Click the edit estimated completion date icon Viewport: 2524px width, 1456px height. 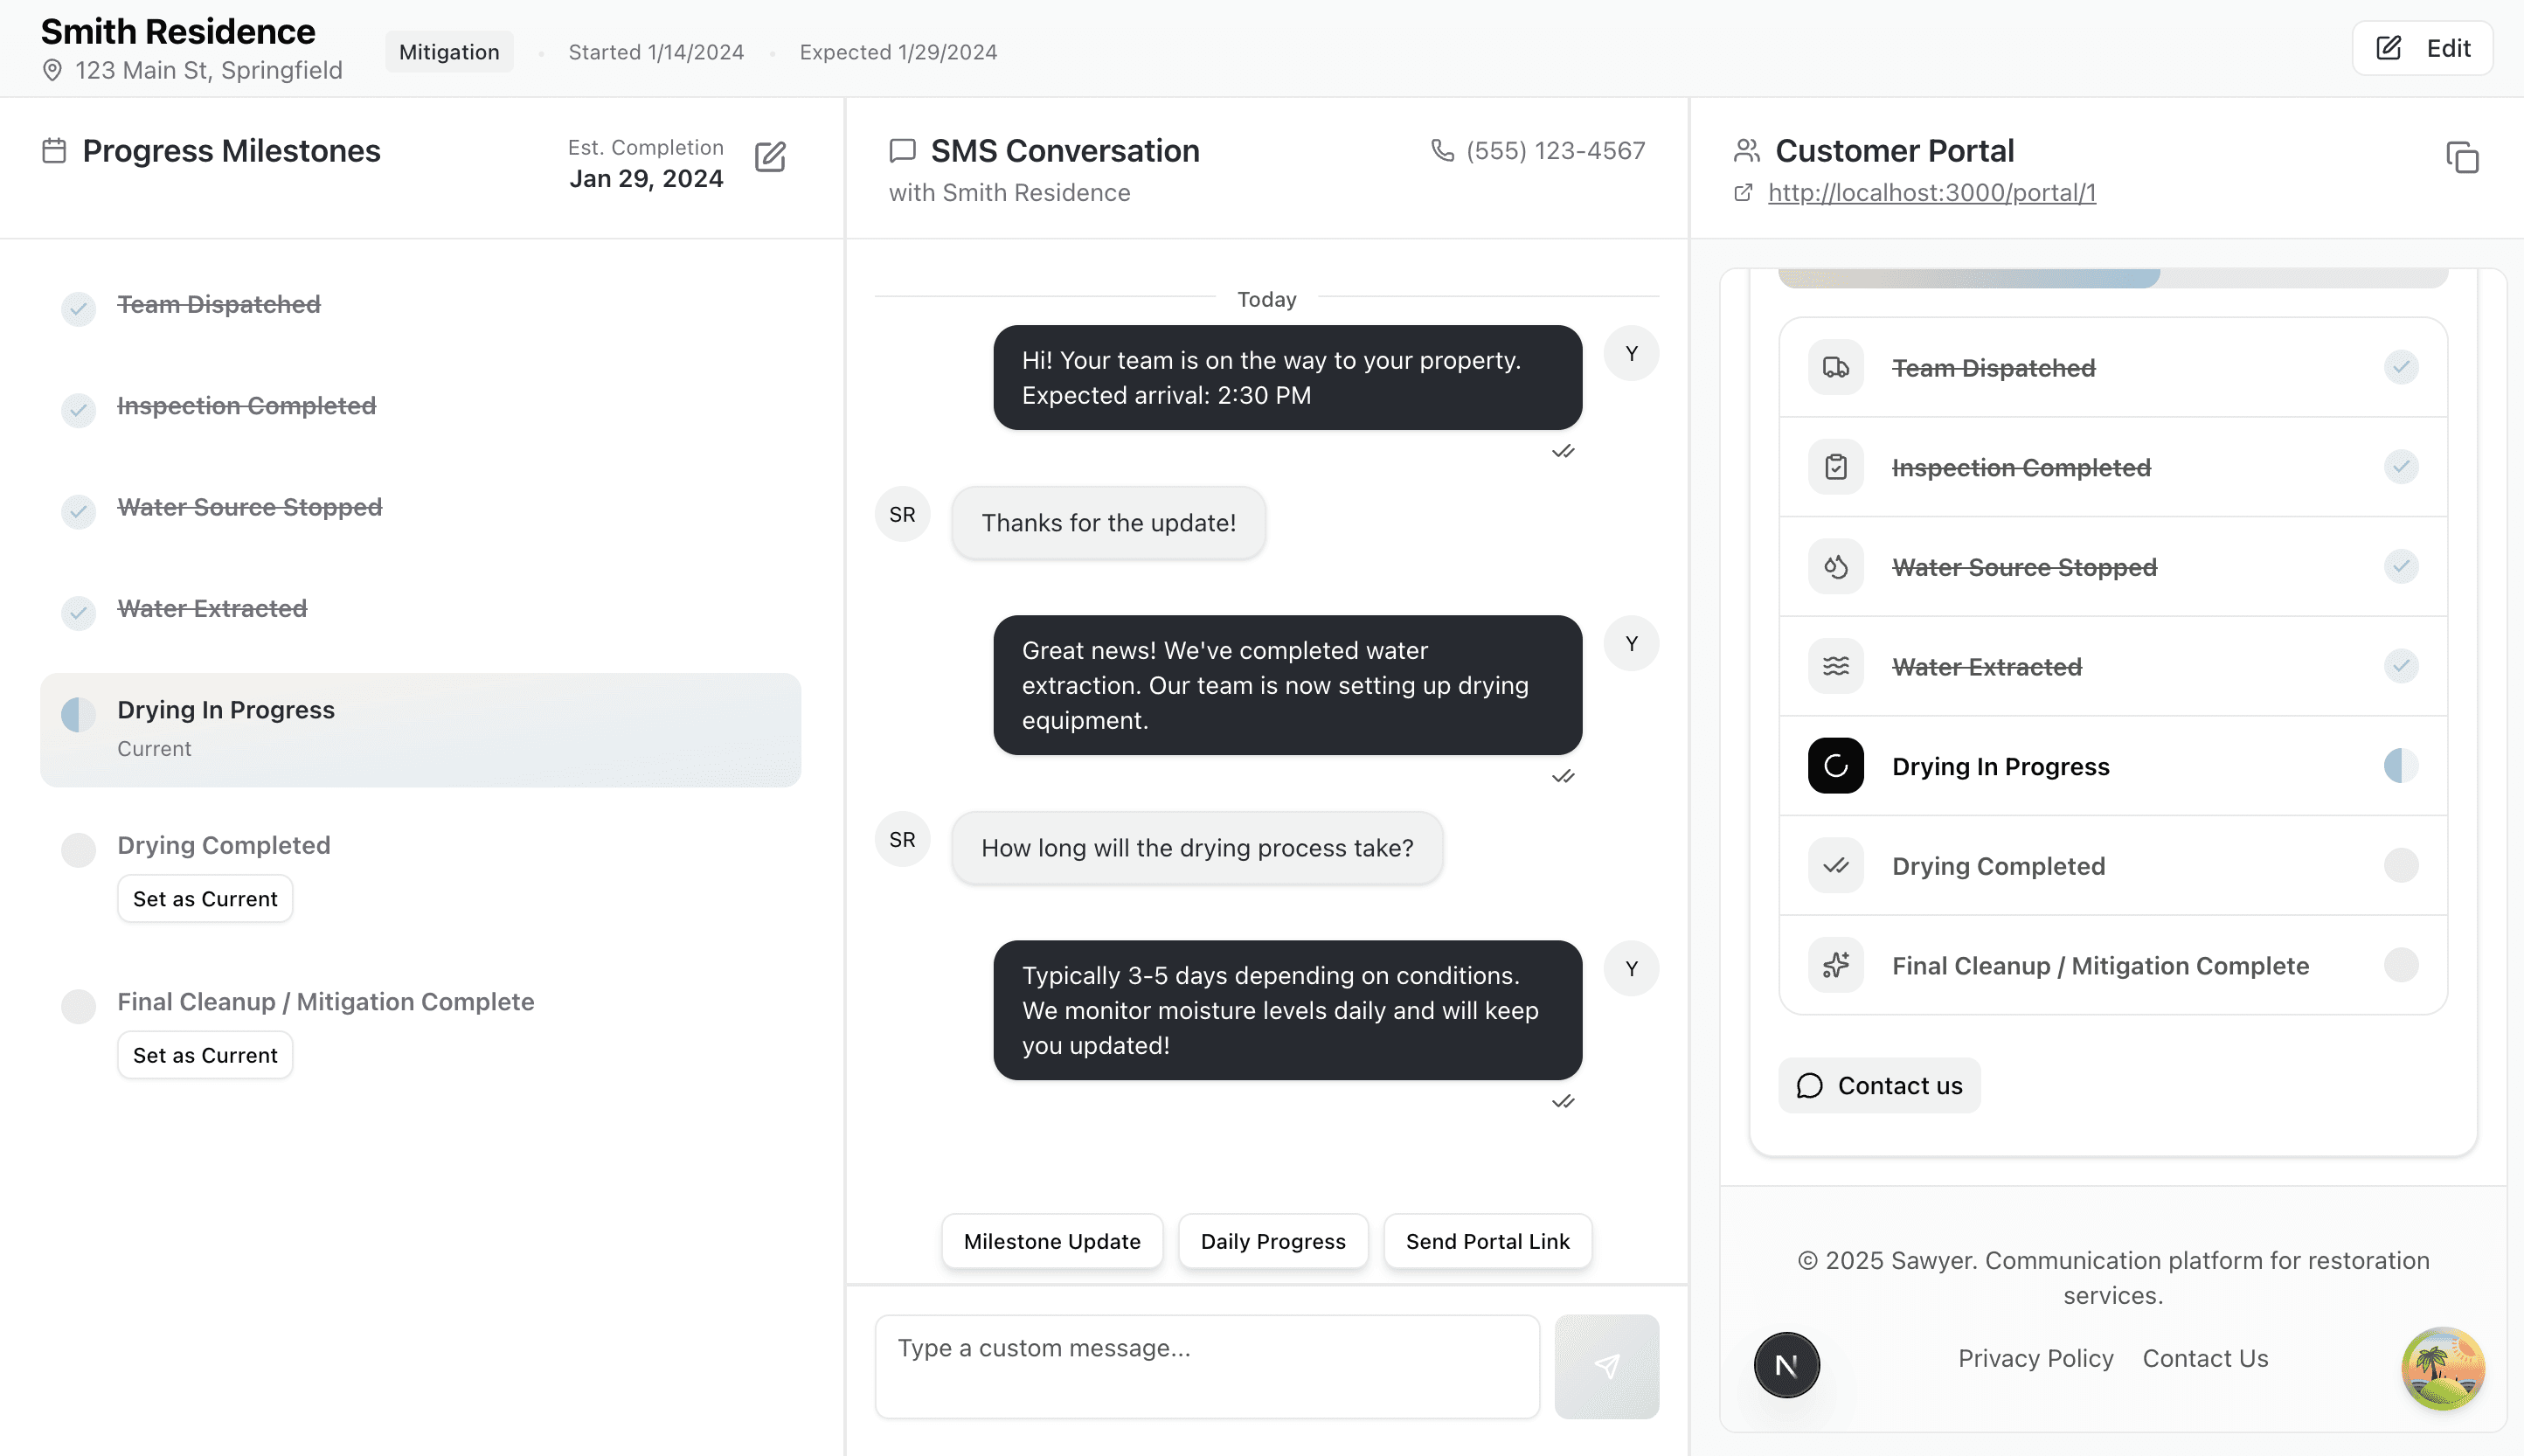pos(770,157)
